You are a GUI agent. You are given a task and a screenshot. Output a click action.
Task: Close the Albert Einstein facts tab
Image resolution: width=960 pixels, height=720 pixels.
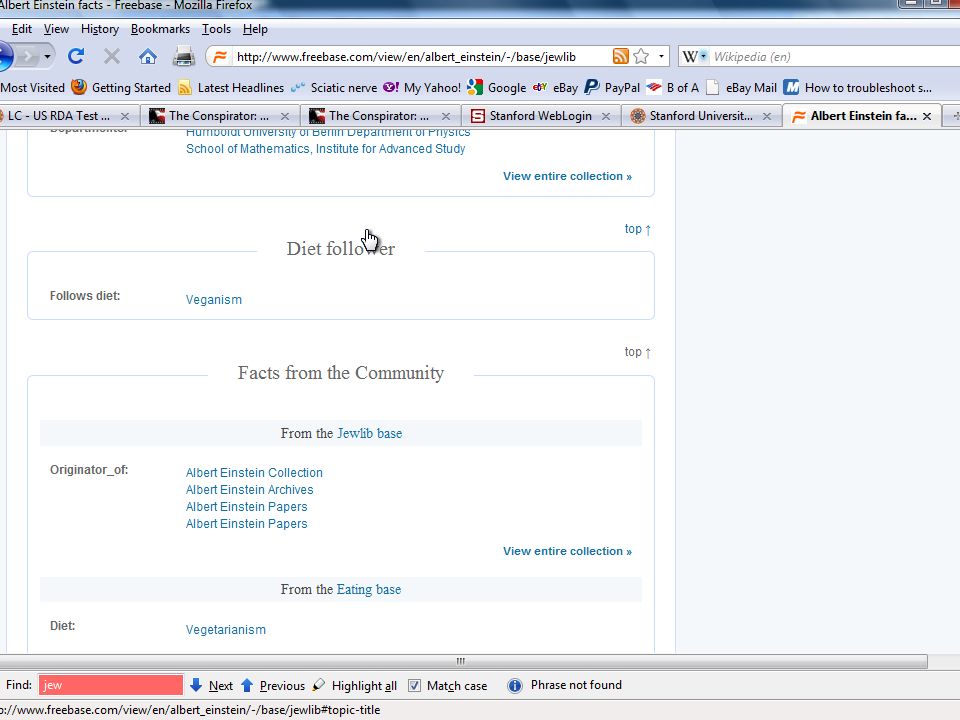[x=927, y=116]
